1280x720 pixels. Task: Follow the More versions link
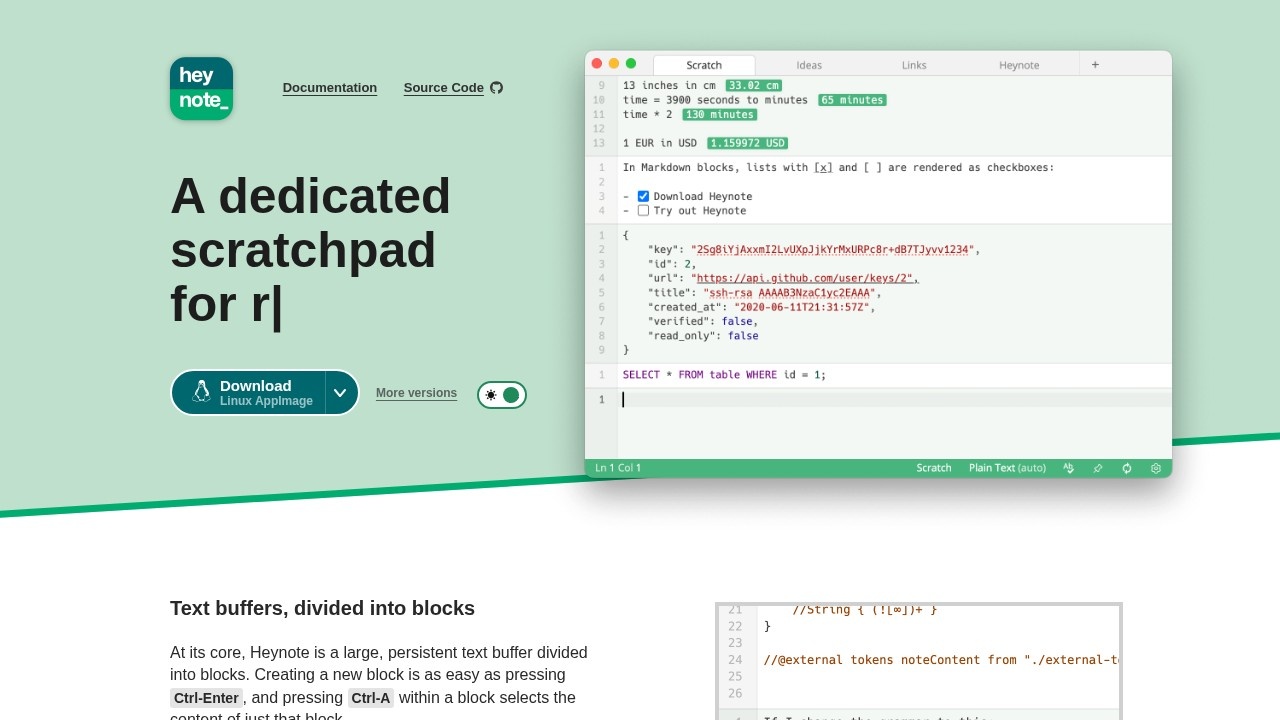click(416, 393)
